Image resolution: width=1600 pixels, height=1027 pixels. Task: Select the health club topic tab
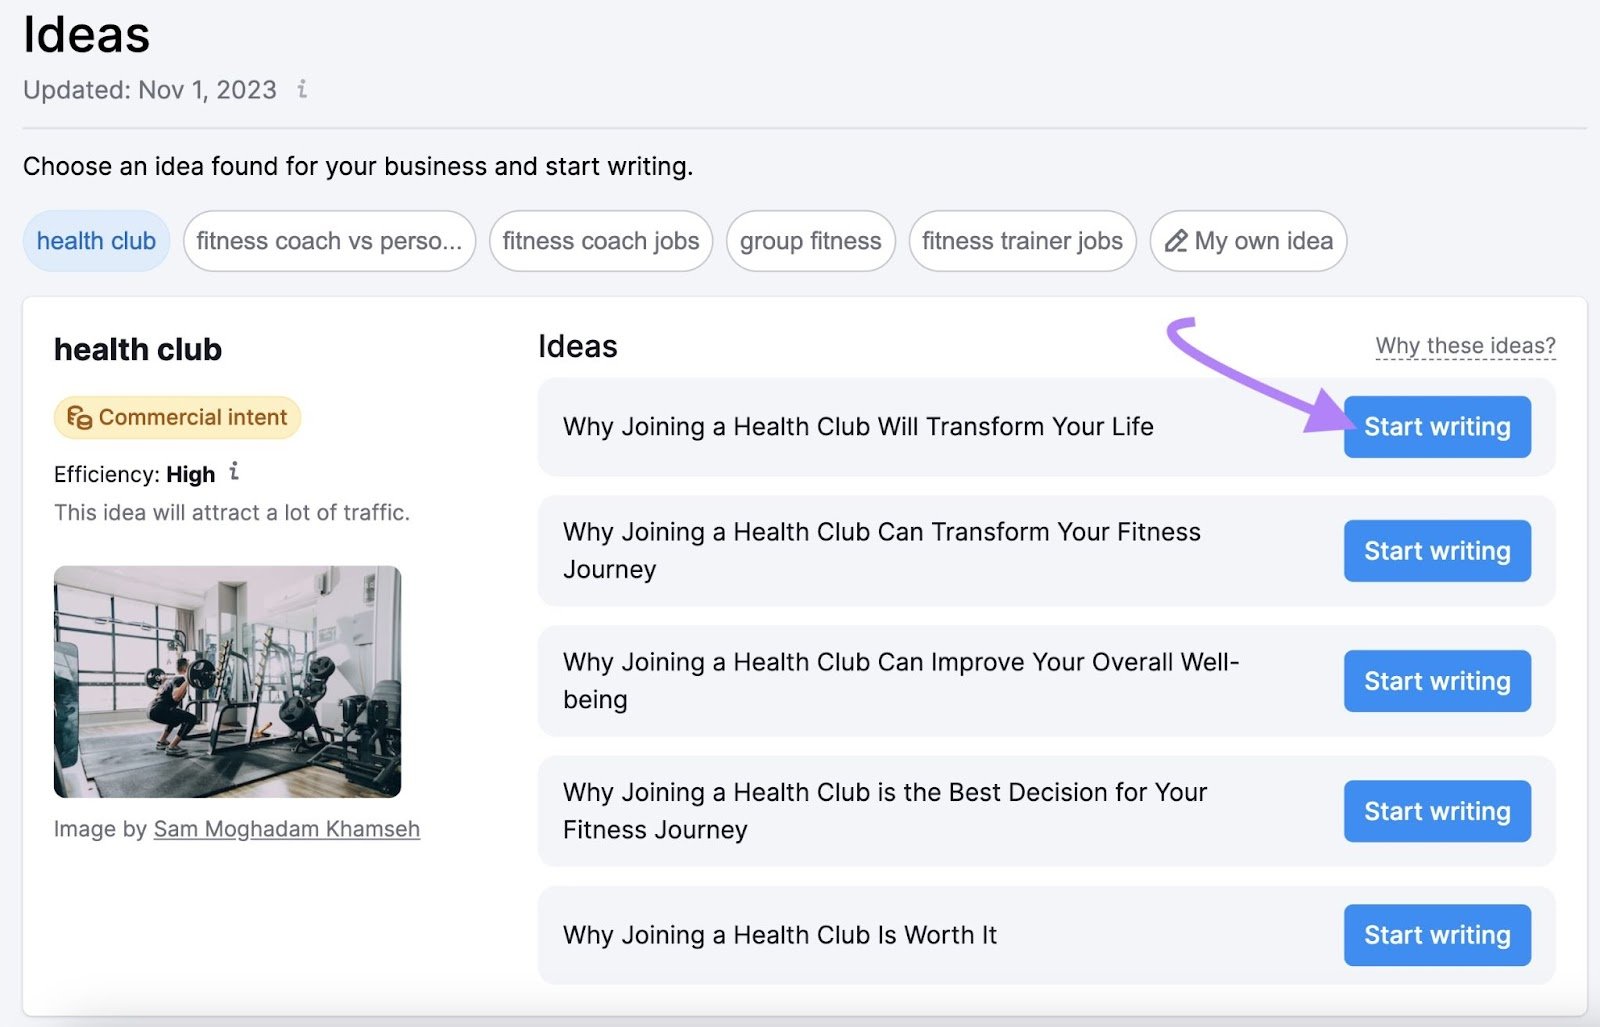(95, 240)
